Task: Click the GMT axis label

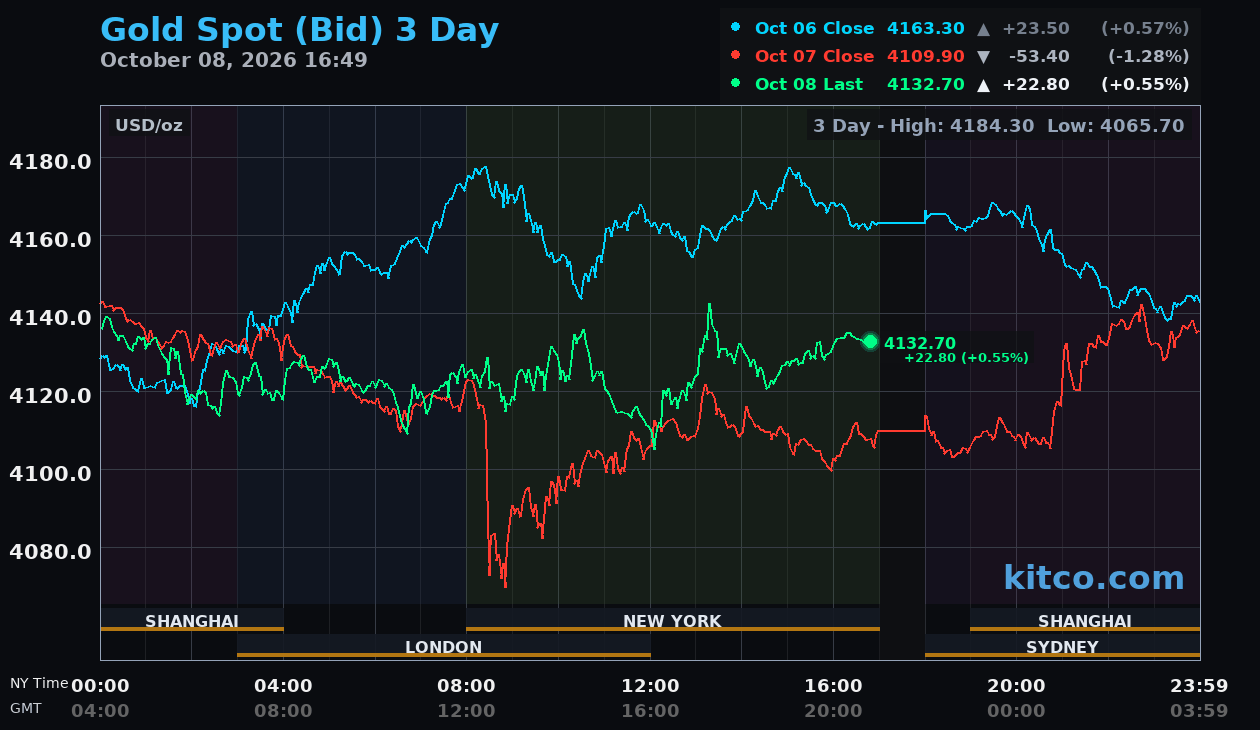Action: 26,708
